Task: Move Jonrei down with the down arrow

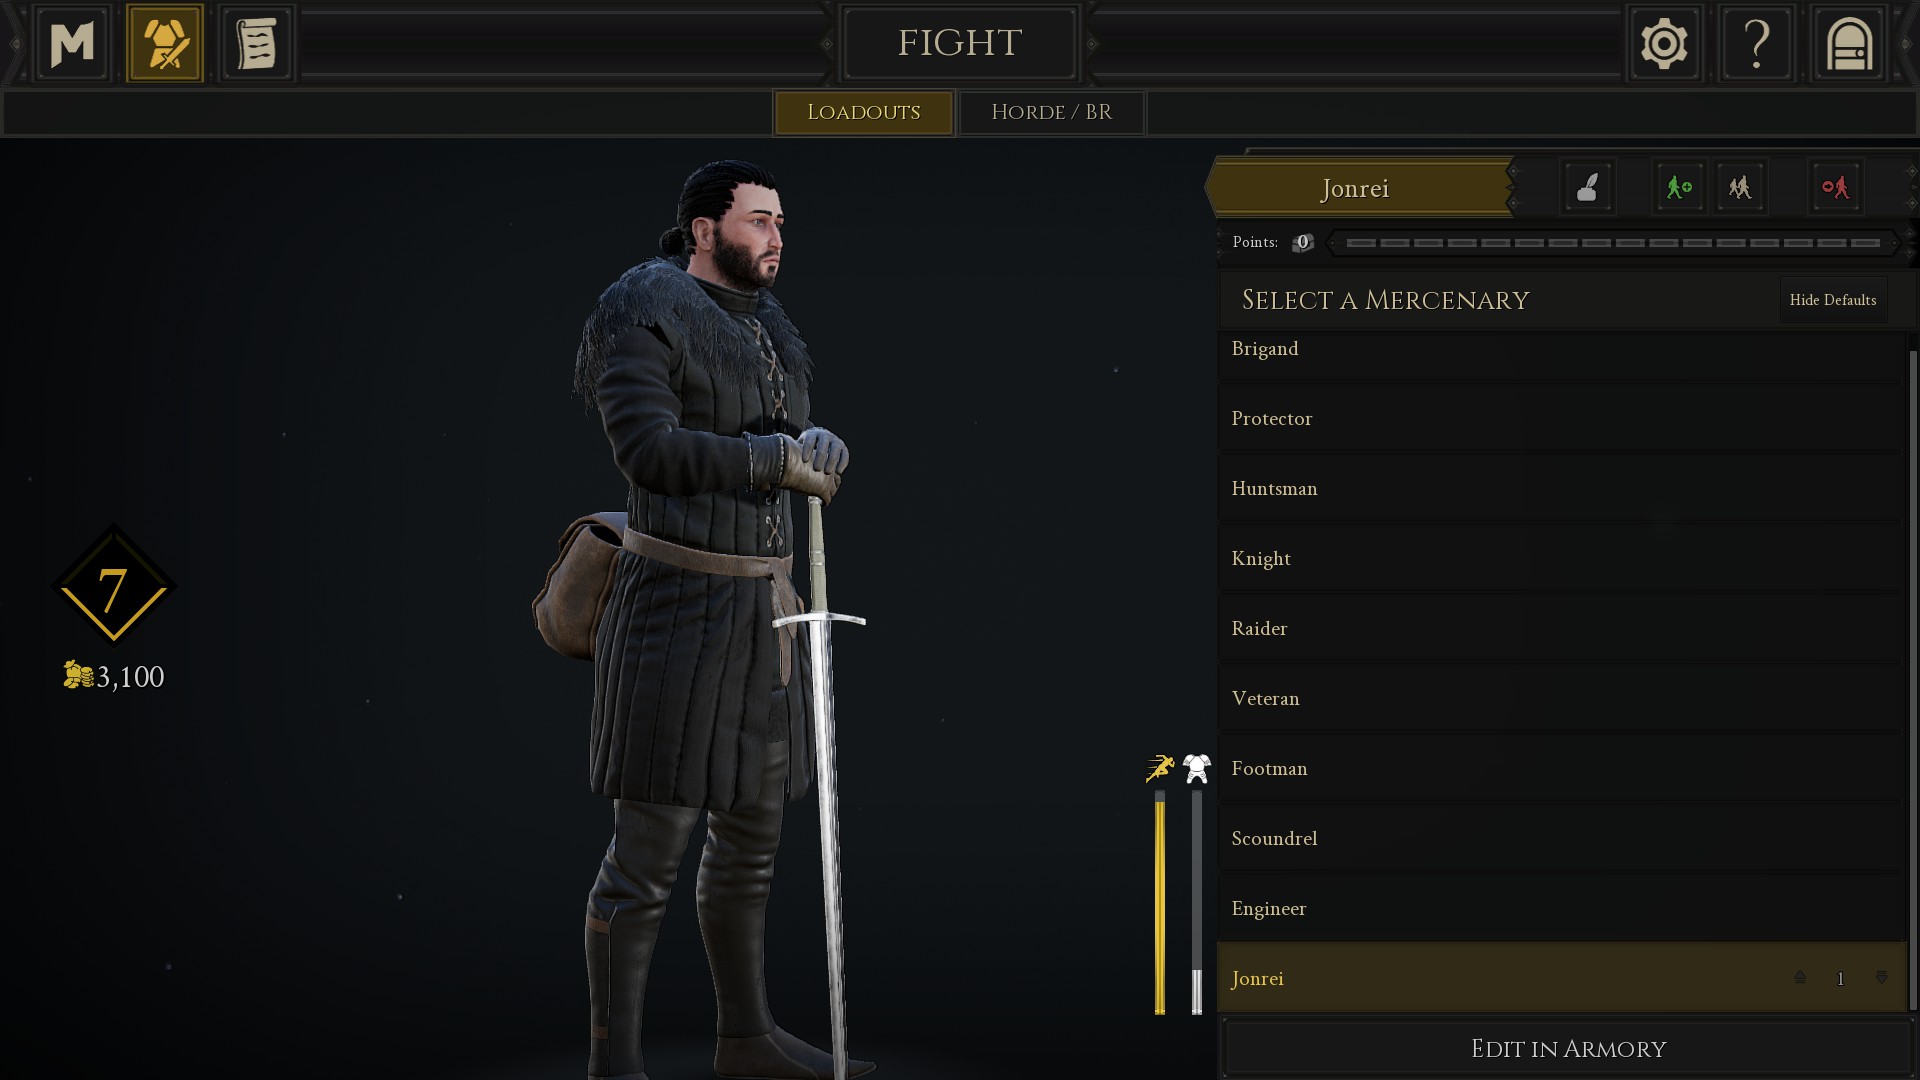Action: pos(1881,978)
